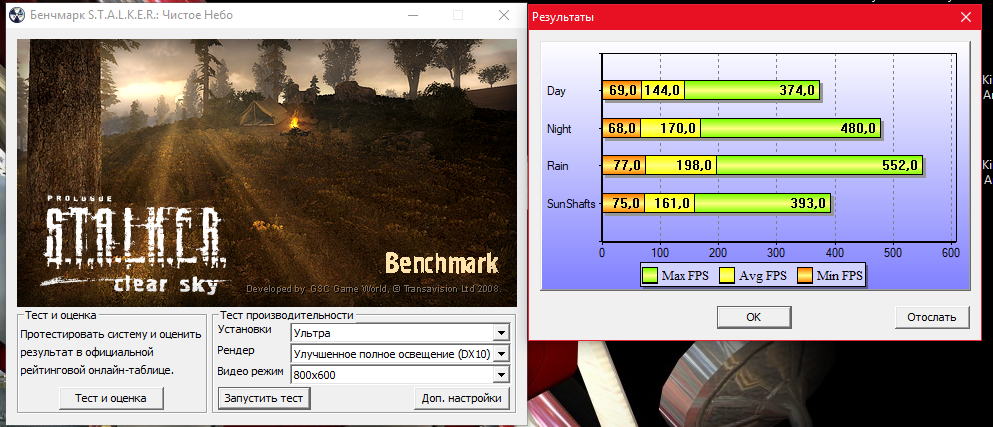The width and height of the screenshot is (993, 427).
Task: Click the Day minimum value 69,0
Action: pos(623,91)
